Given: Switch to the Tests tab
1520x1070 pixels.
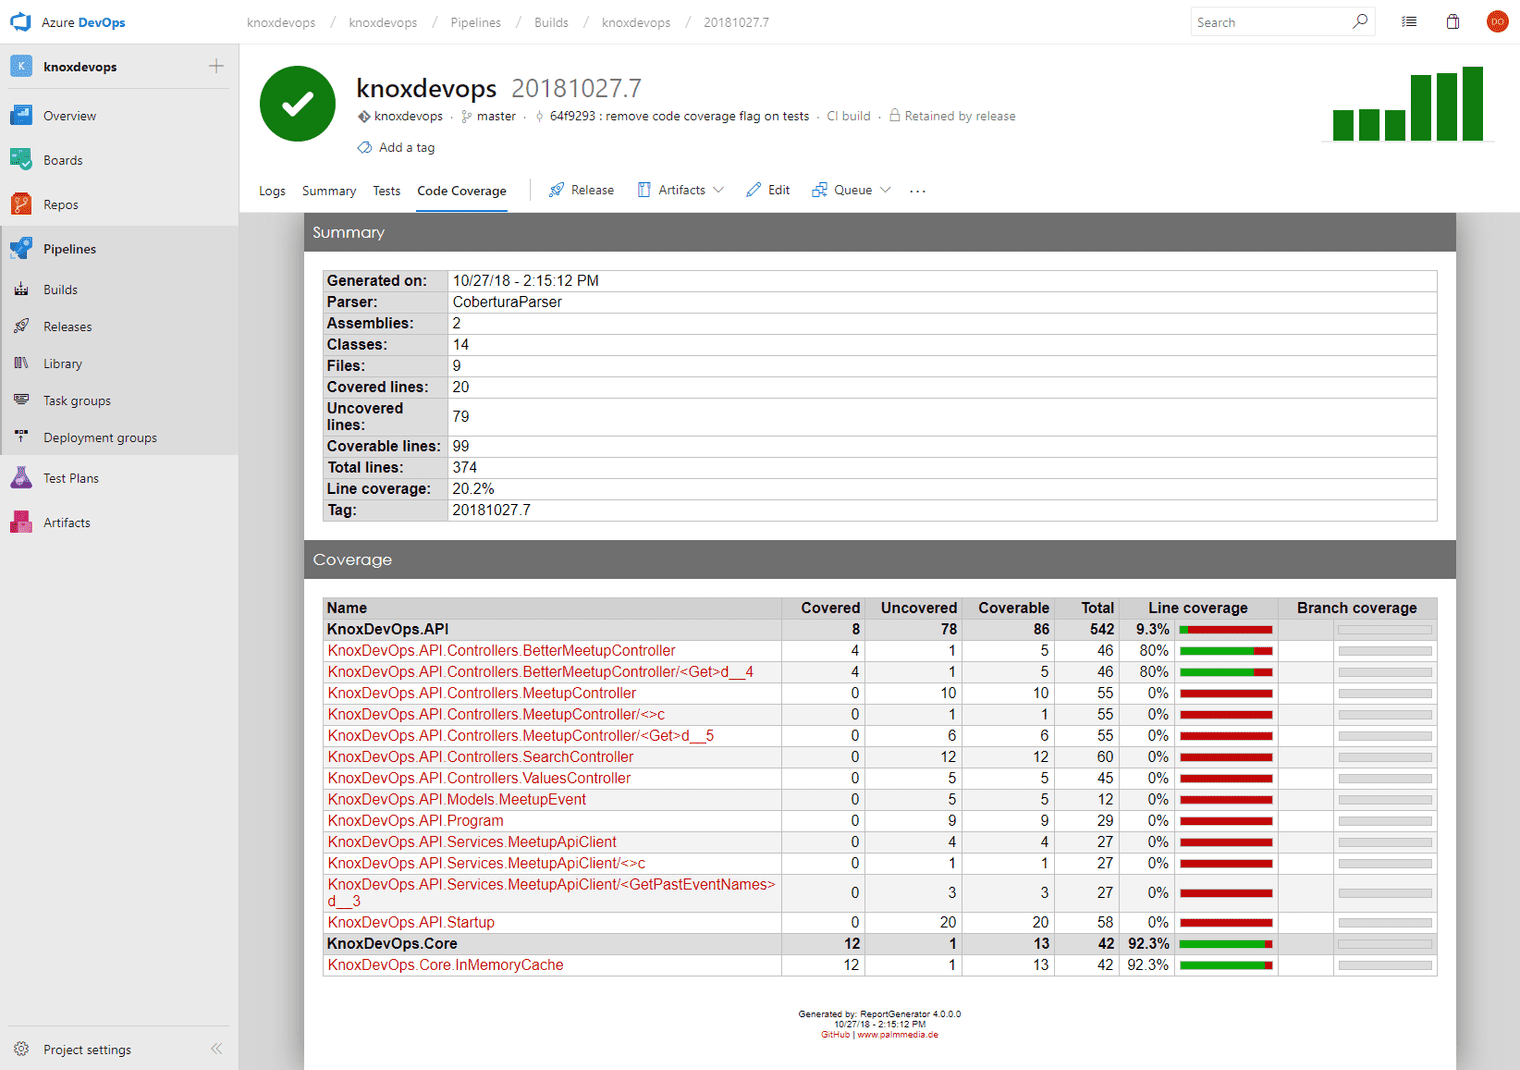Looking at the screenshot, I should click(386, 191).
